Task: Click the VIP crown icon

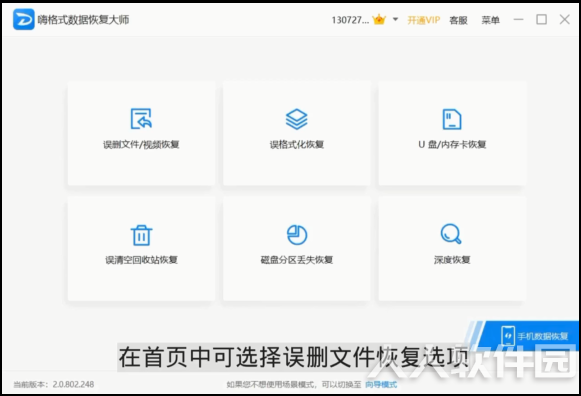Action: [379, 19]
